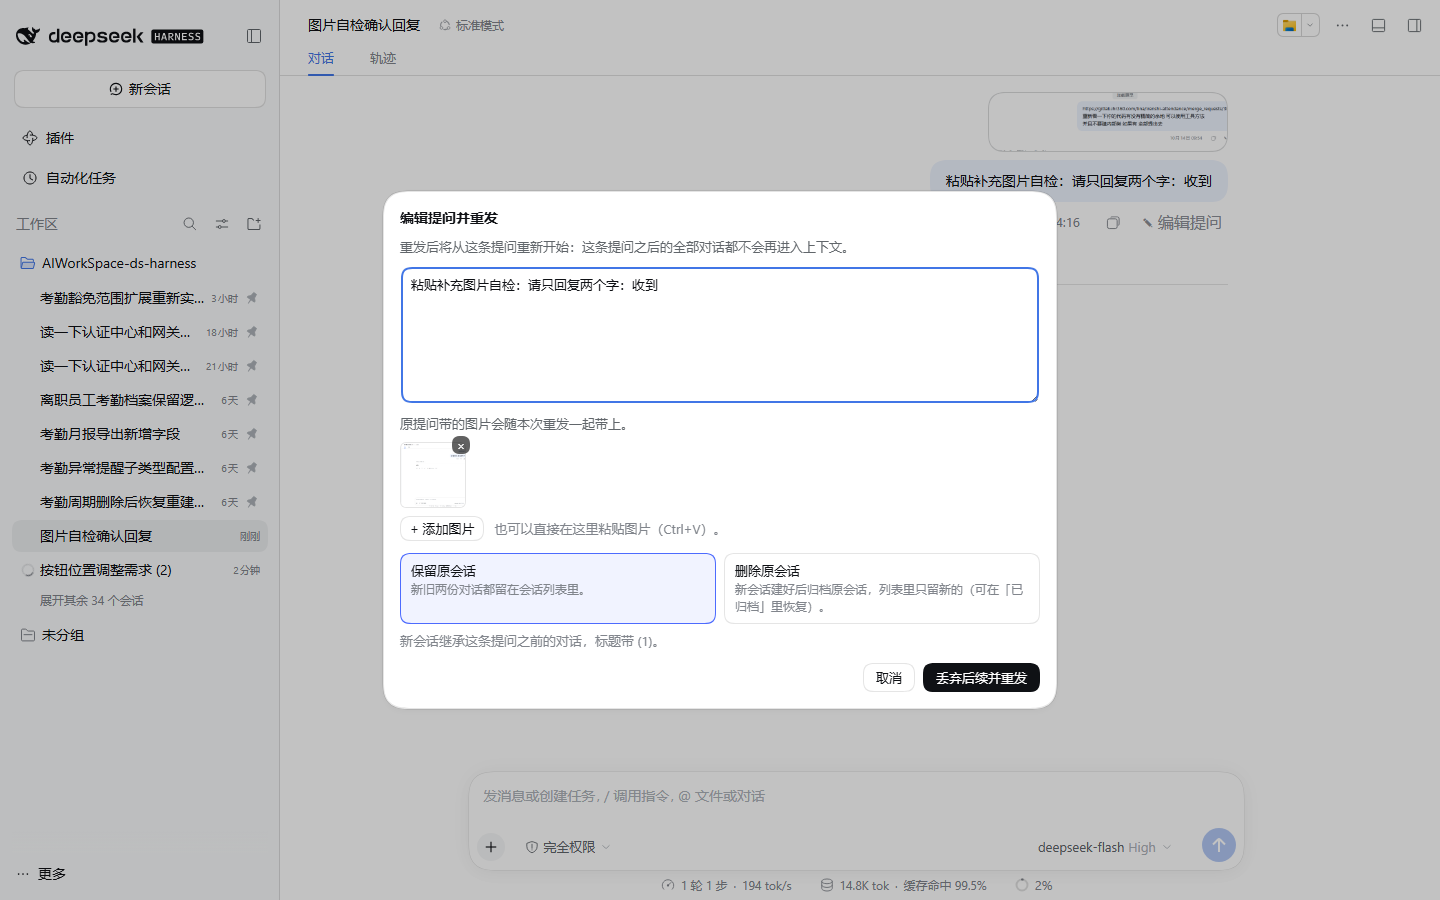Click 丢弃后续并重发 button

point(981,678)
